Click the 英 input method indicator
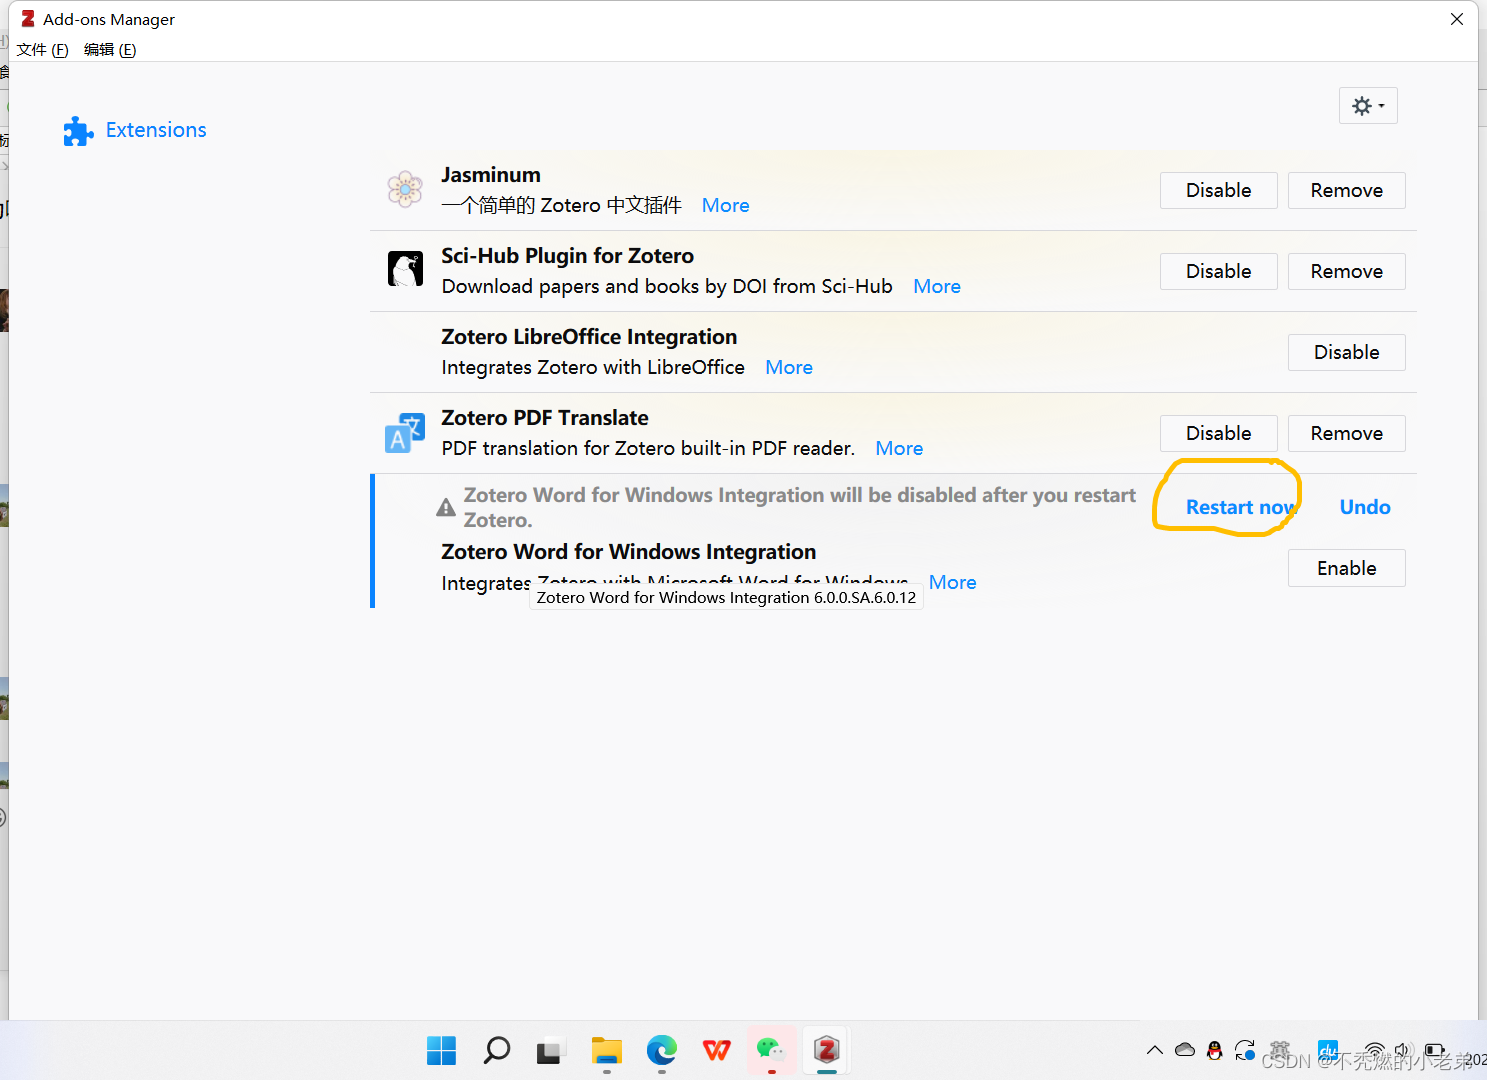The height and width of the screenshot is (1080, 1487). (x=1279, y=1050)
